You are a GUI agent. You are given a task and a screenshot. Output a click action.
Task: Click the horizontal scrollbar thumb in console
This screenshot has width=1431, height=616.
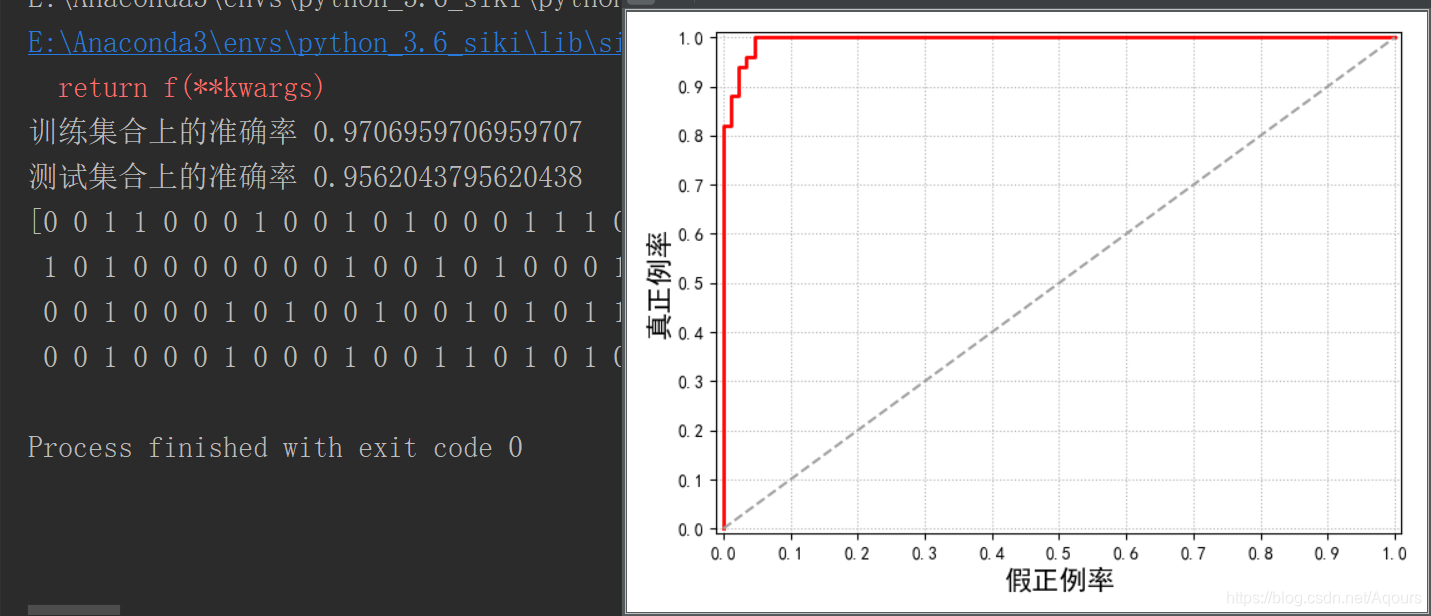click(74, 610)
